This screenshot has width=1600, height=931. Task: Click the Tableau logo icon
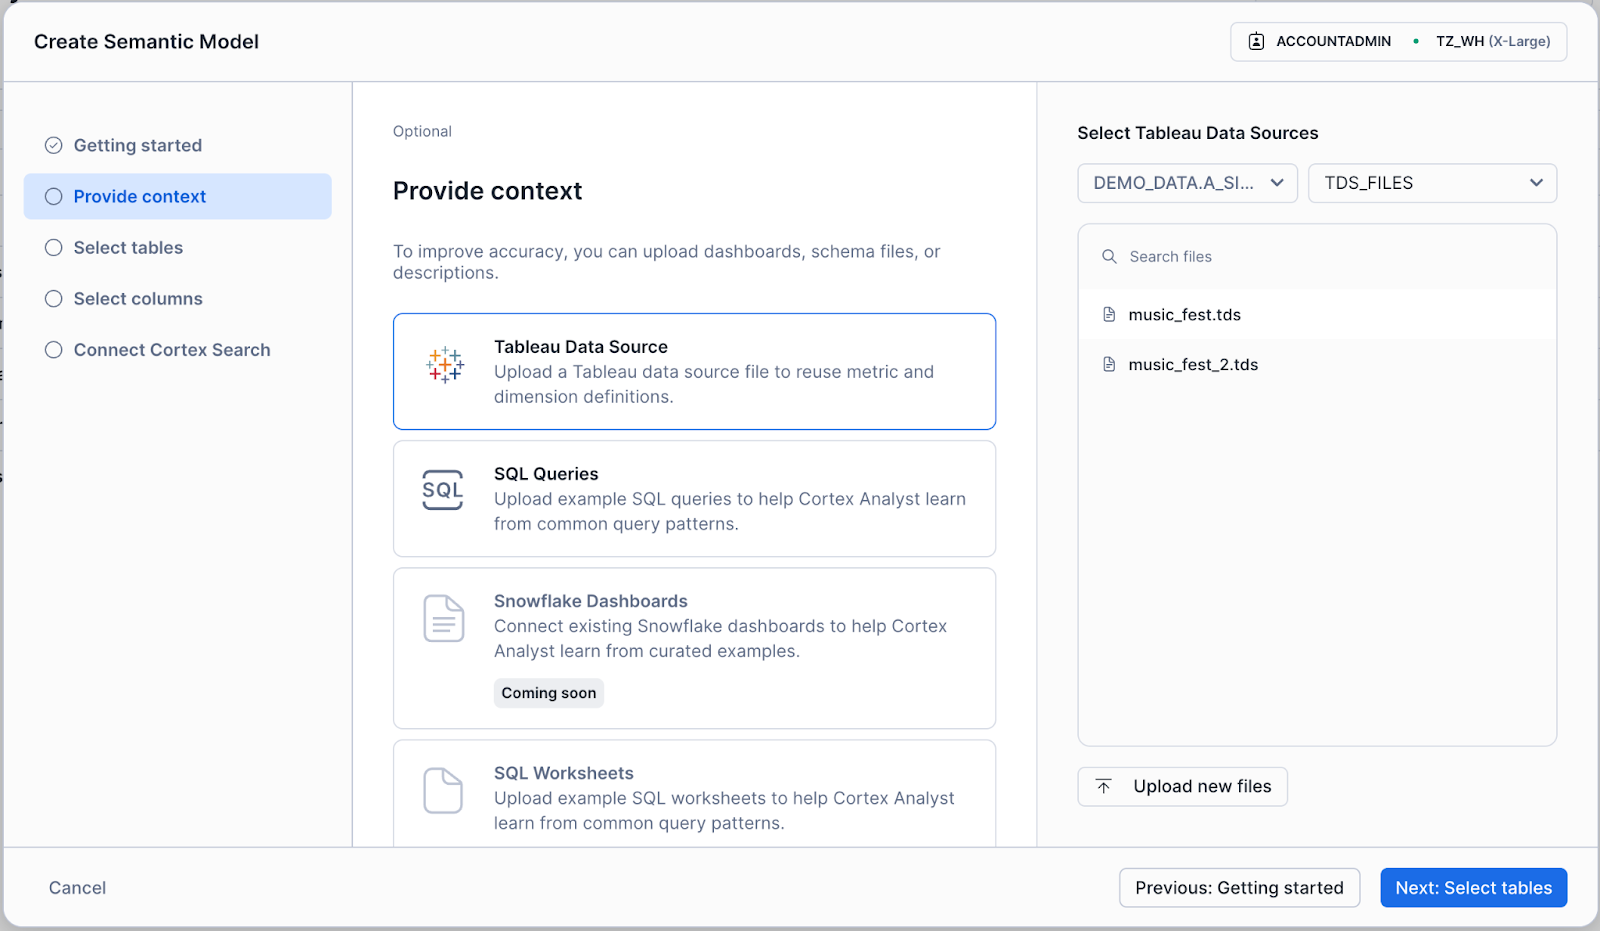(444, 365)
